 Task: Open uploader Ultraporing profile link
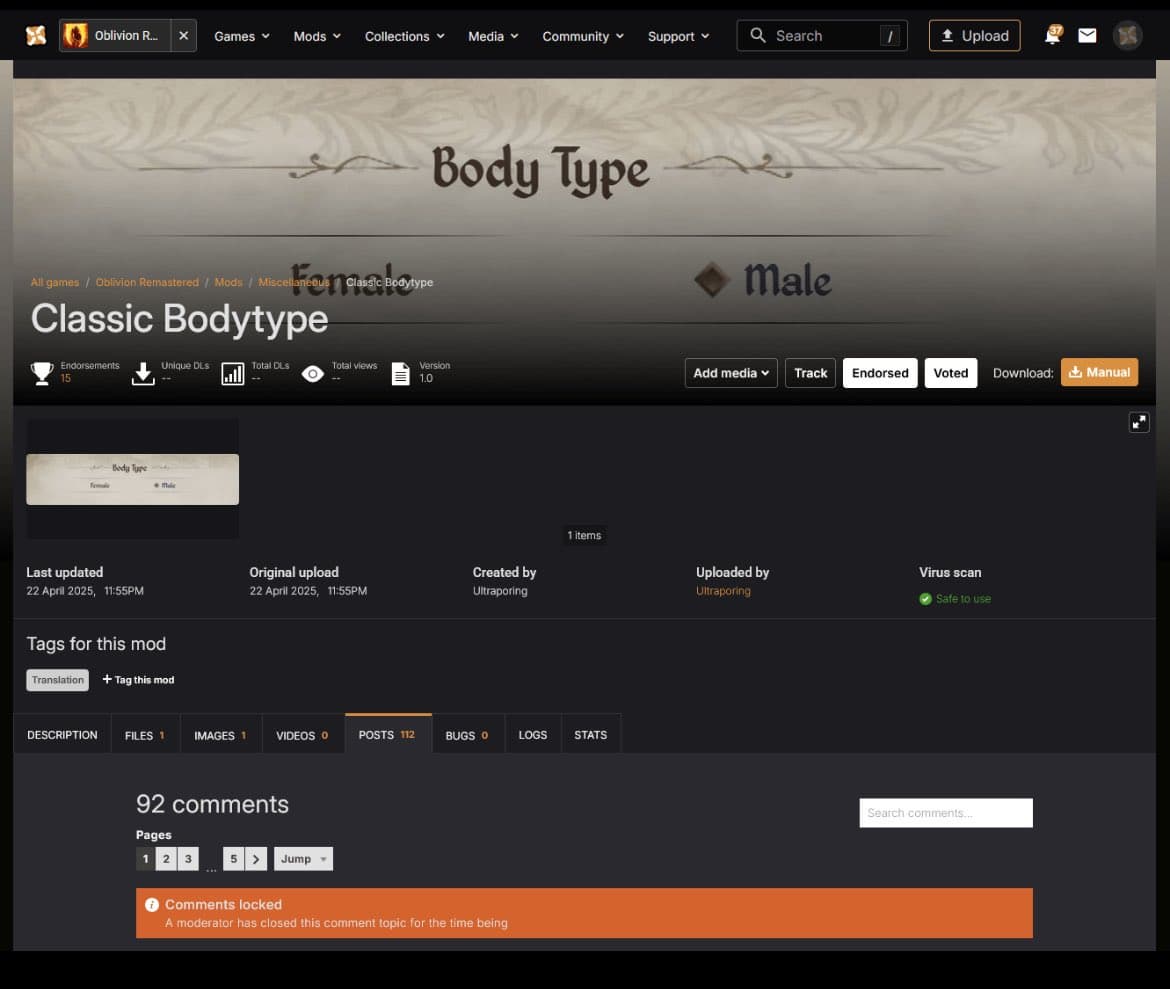click(x=723, y=590)
